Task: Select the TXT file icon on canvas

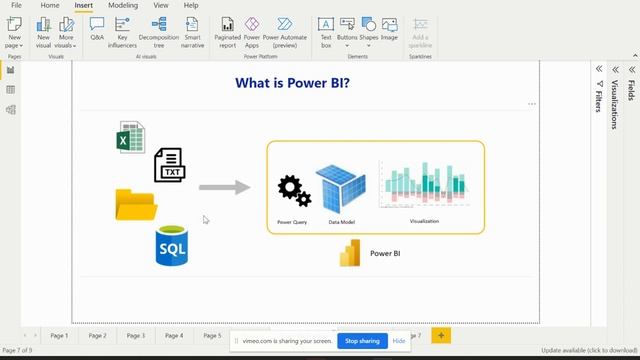Action: click(170, 165)
